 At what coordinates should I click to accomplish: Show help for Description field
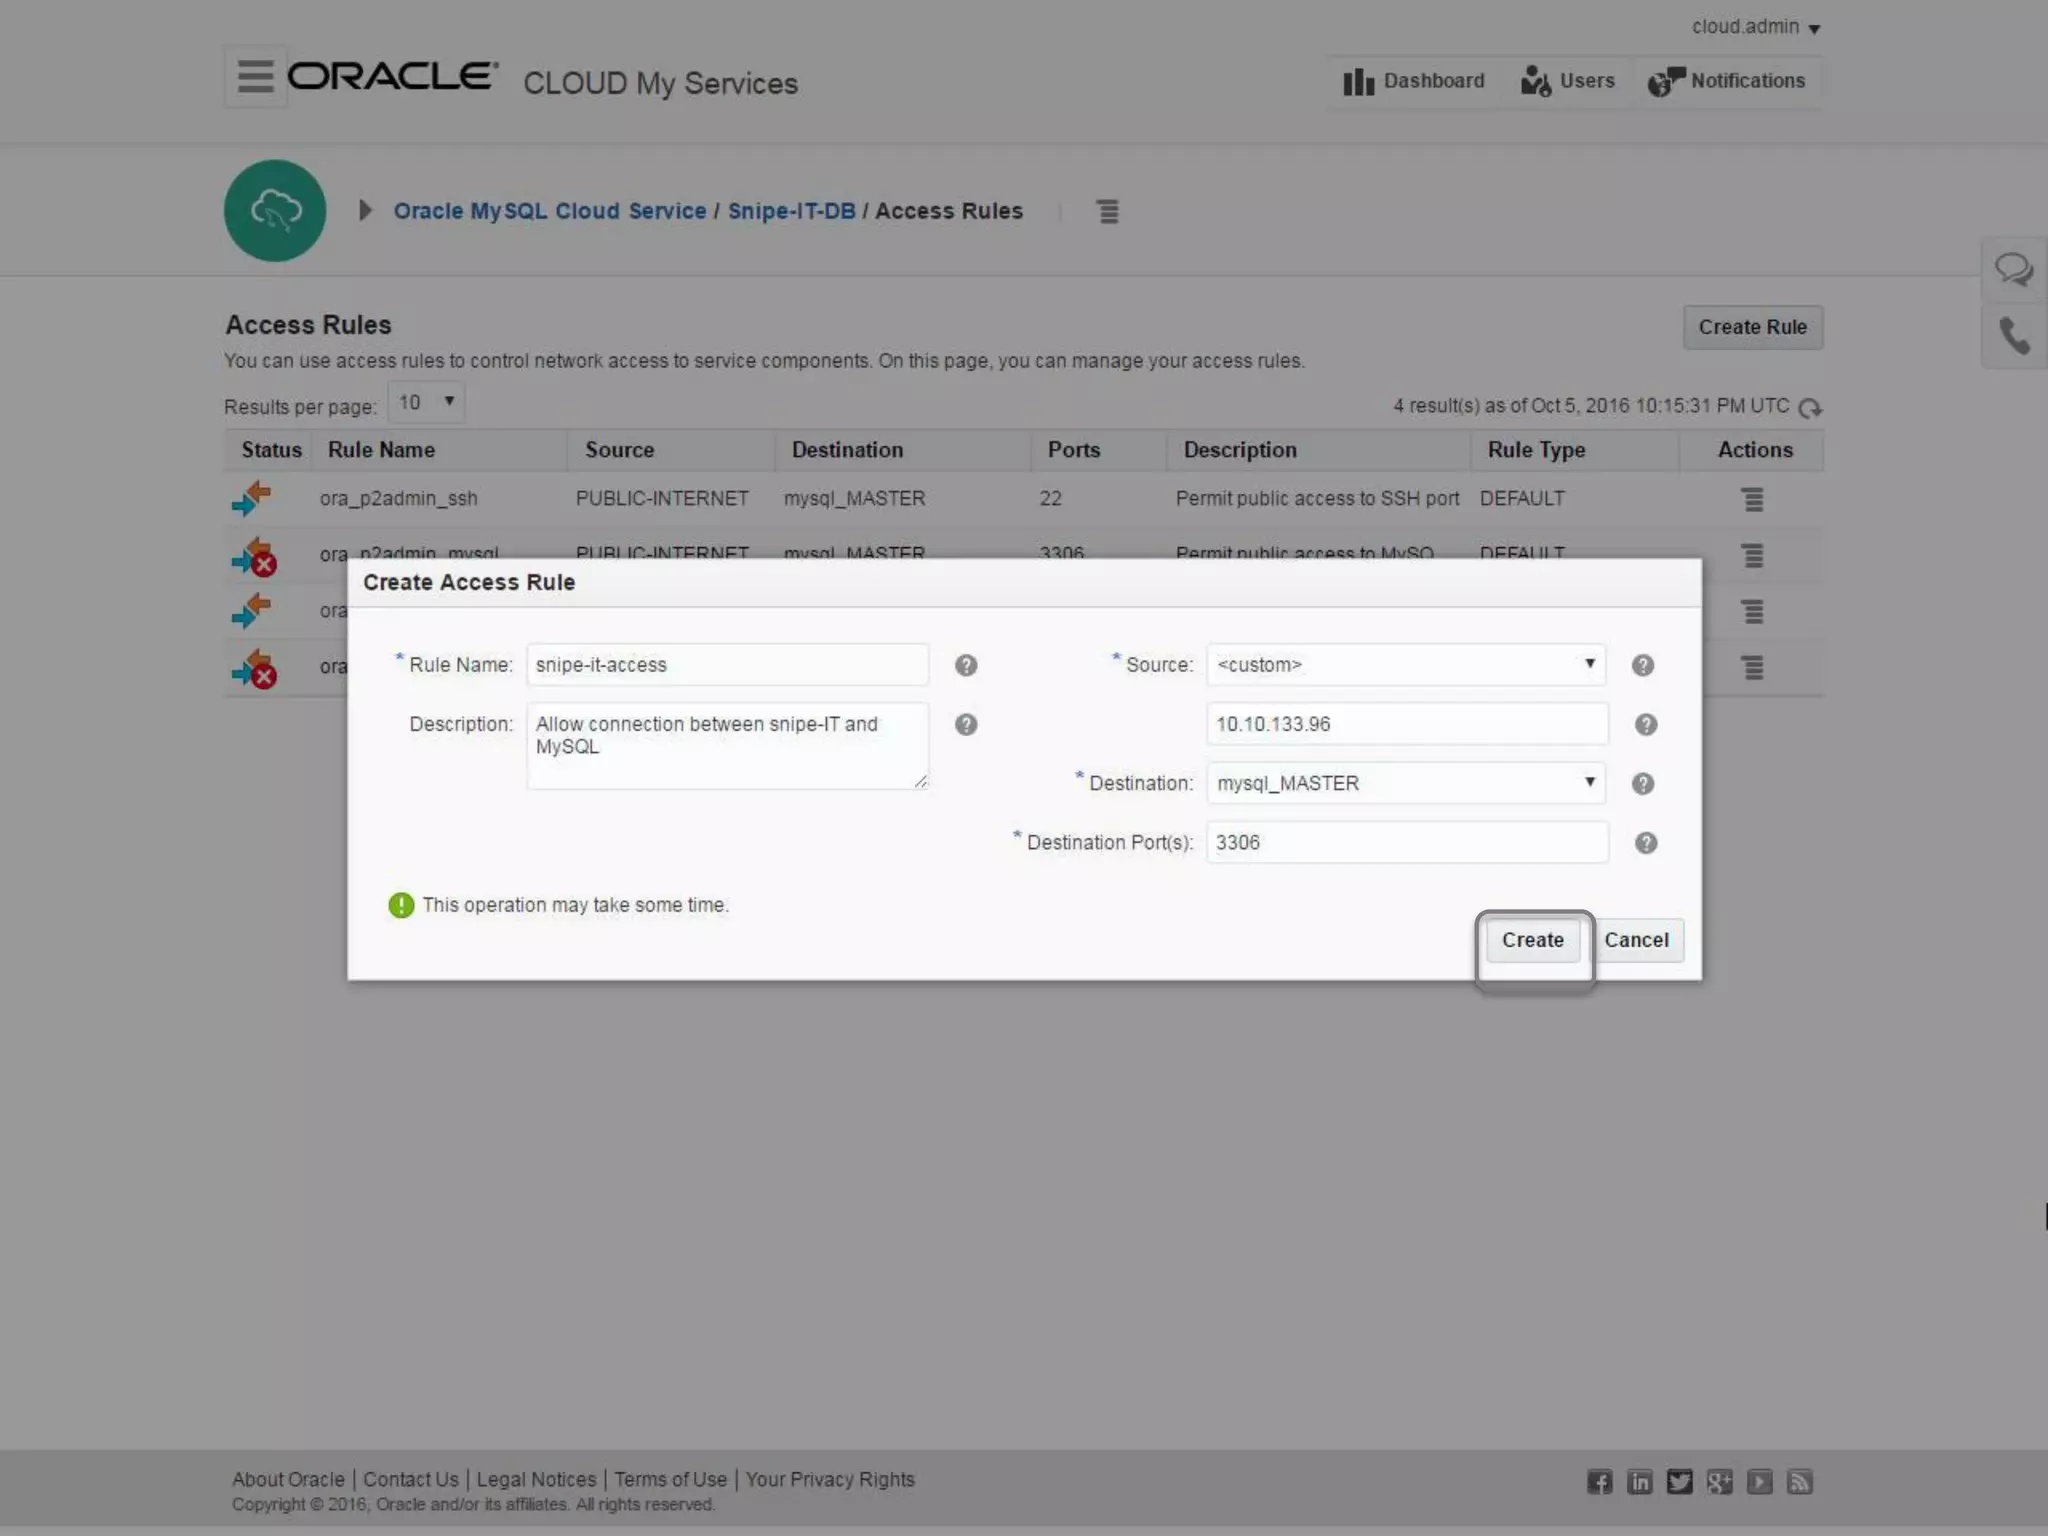966,725
